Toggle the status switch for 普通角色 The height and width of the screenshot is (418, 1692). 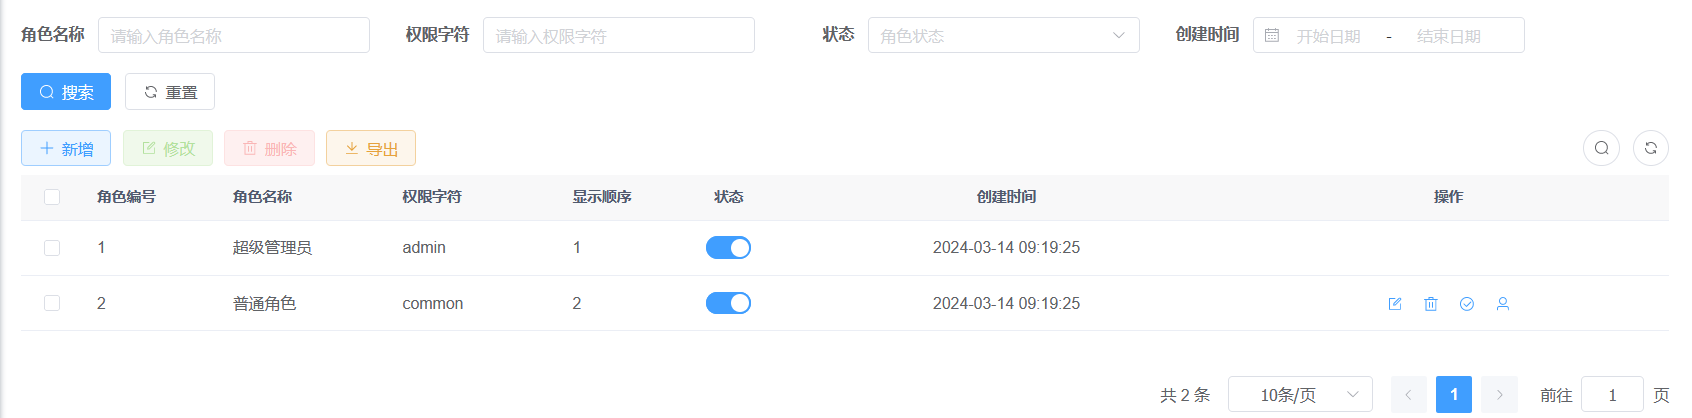(x=728, y=303)
